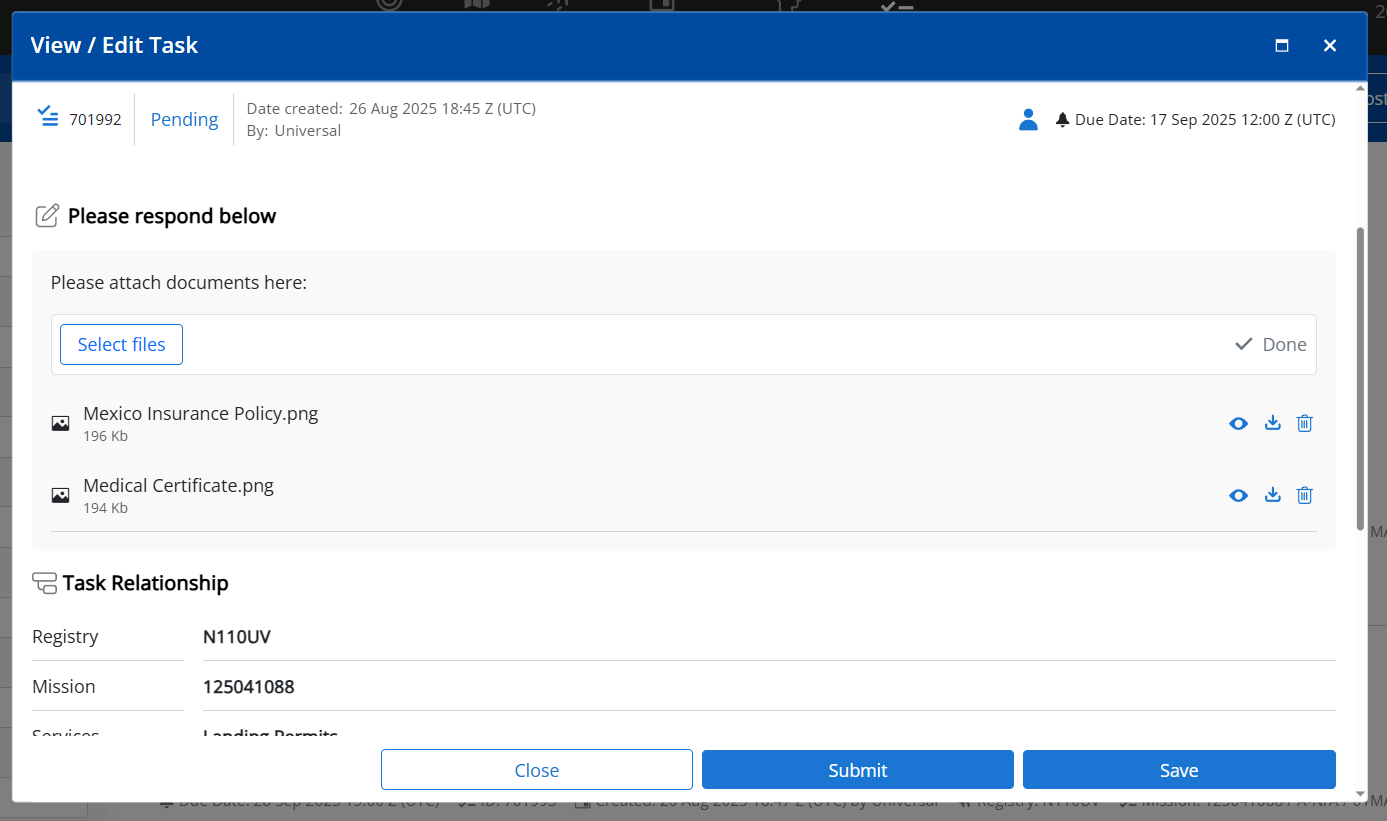The height and width of the screenshot is (821, 1387).
Task: Maximize the View / Edit Task dialog
Action: click(x=1282, y=45)
